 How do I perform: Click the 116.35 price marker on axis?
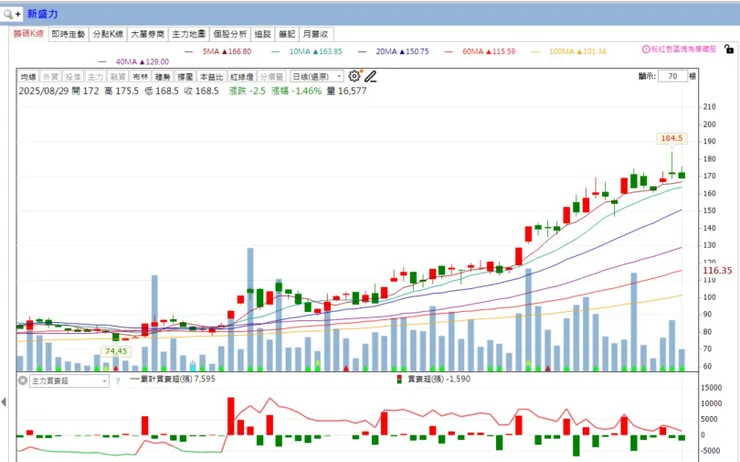click(717, 270)
